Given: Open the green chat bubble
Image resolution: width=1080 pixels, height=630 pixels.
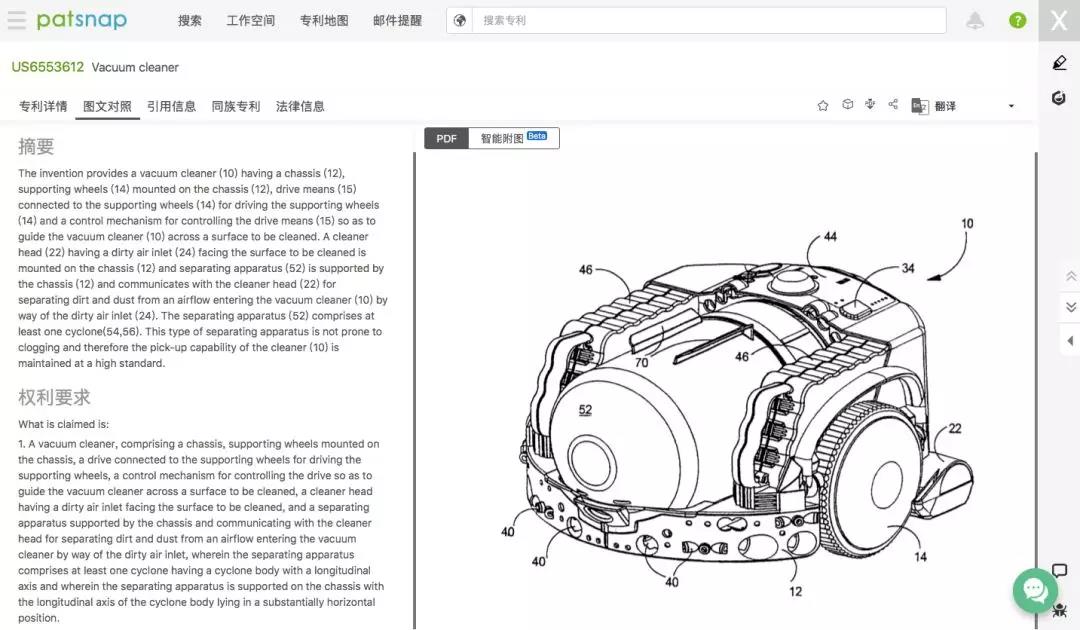Looking at the screenshot, I should coord(1035,590).
